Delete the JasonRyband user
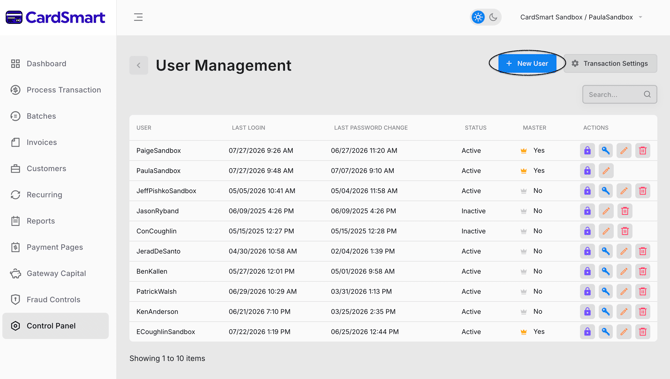Image resolution: width=670 pixels, height=379 pixels. pyautogui.click(x=624, y=211)
